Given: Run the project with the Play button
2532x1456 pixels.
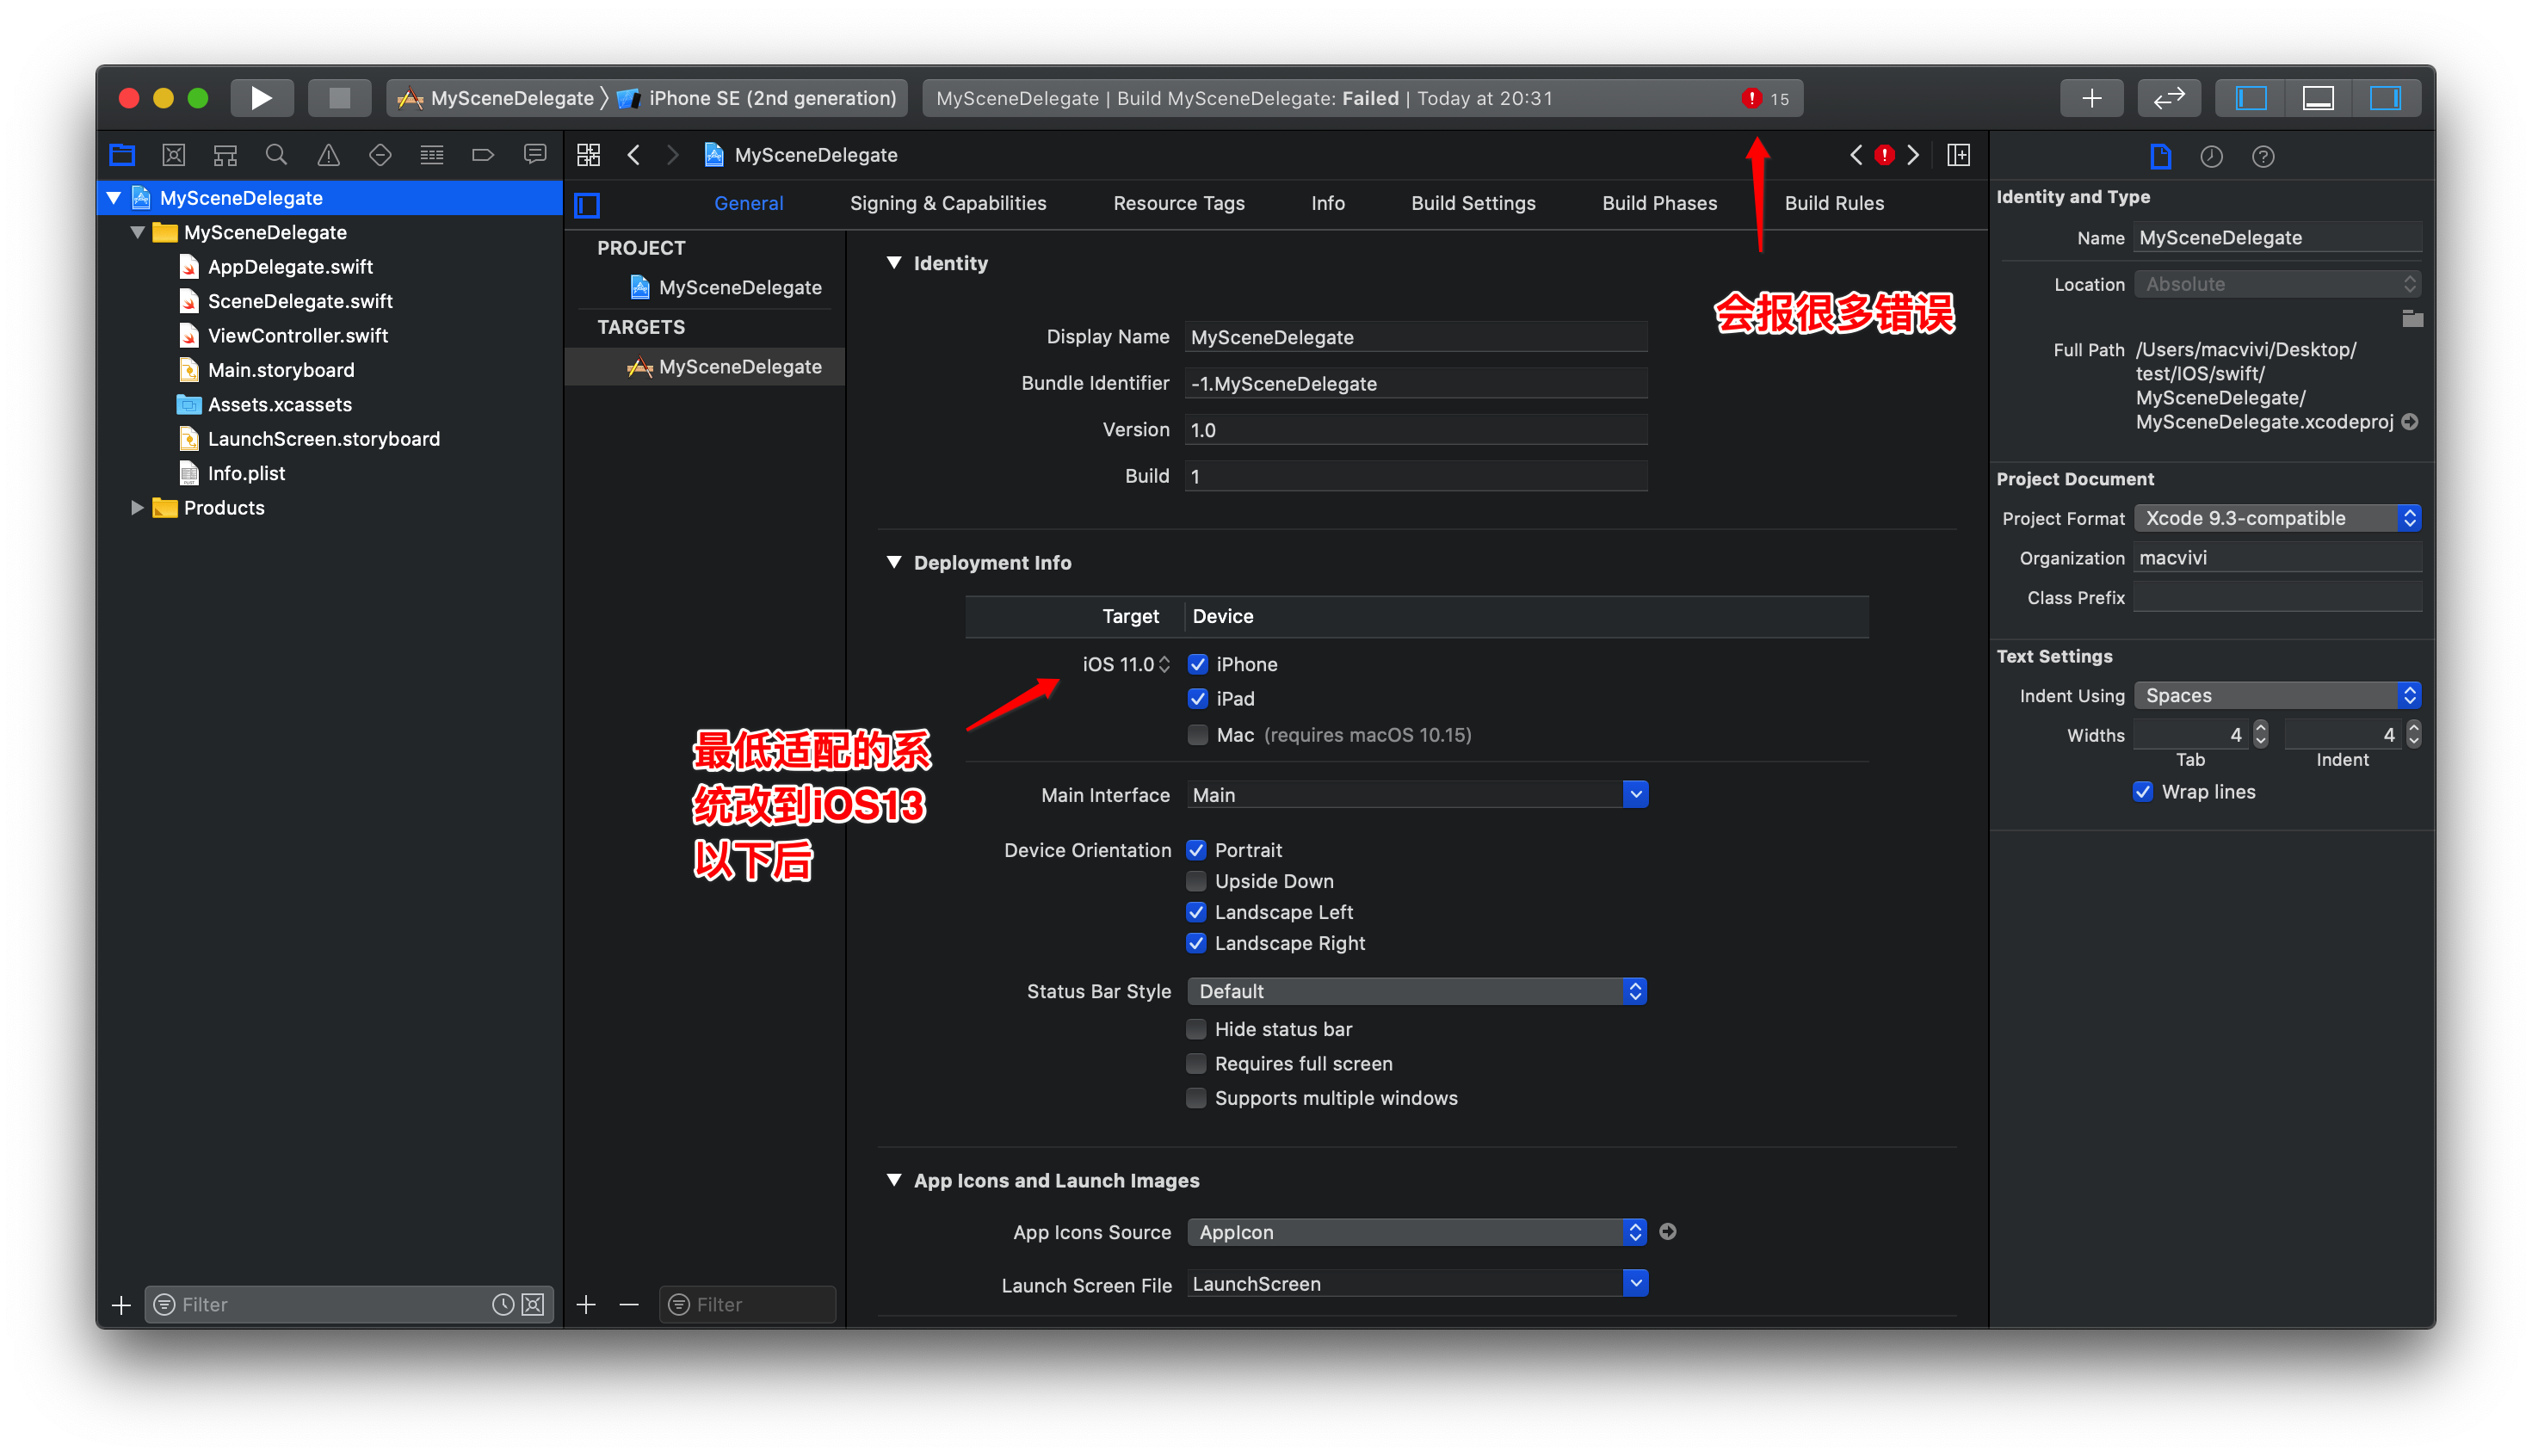Looking at the screenshot, I should point(261,98).
